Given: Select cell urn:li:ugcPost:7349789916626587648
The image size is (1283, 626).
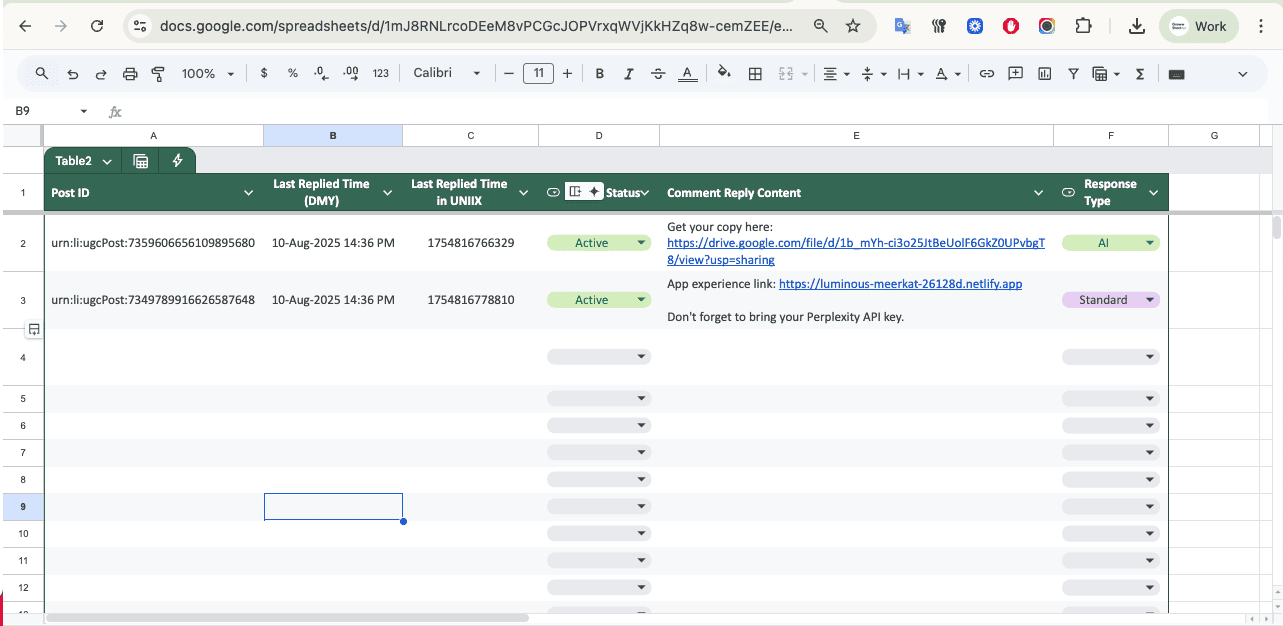Looking at the screenshot, I should click(x=153, y=300).
